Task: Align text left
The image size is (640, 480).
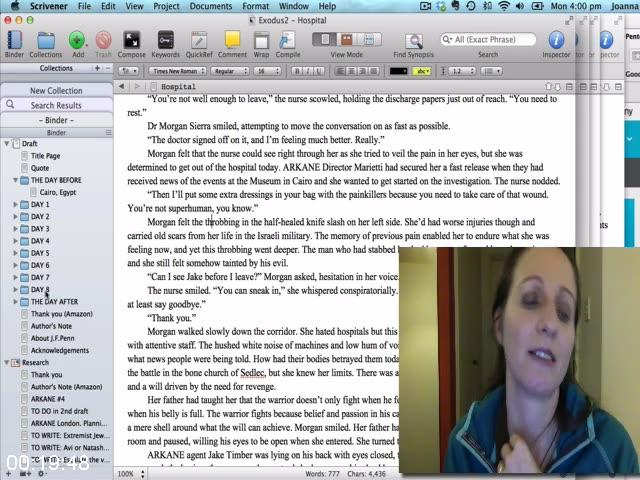Action: (x=340, y=71)
